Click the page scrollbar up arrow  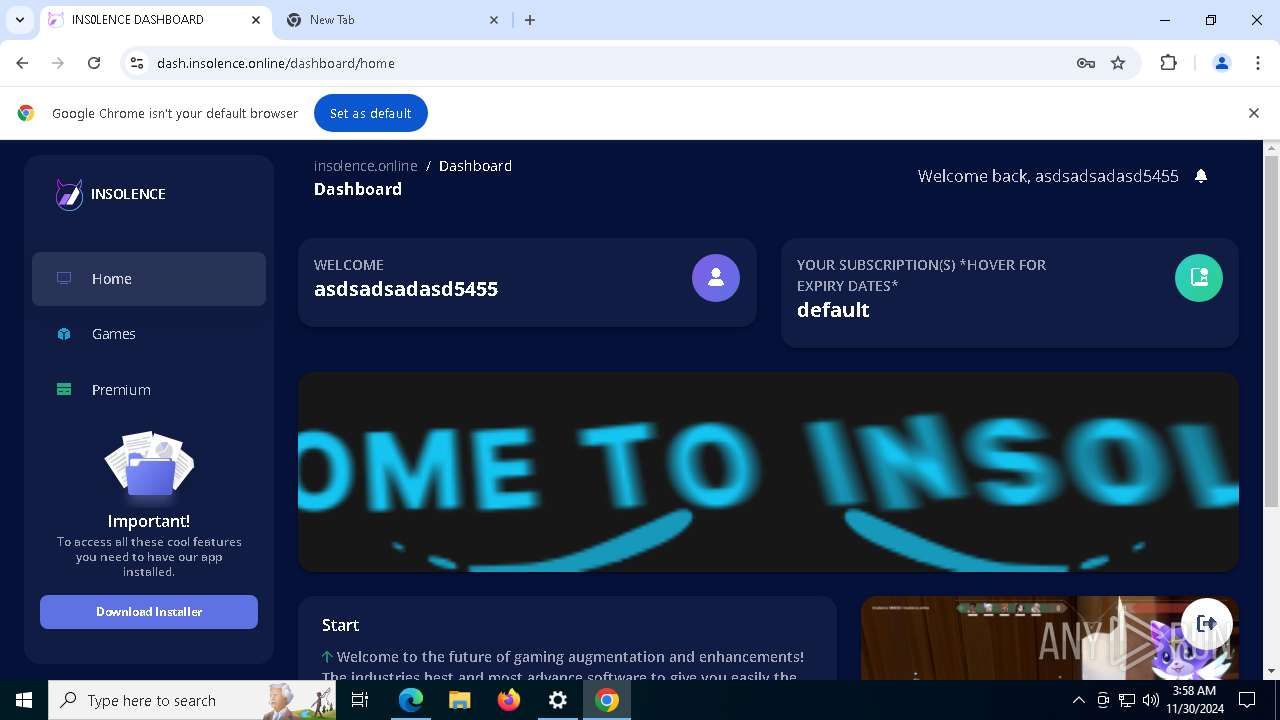tap(1271, 148)
